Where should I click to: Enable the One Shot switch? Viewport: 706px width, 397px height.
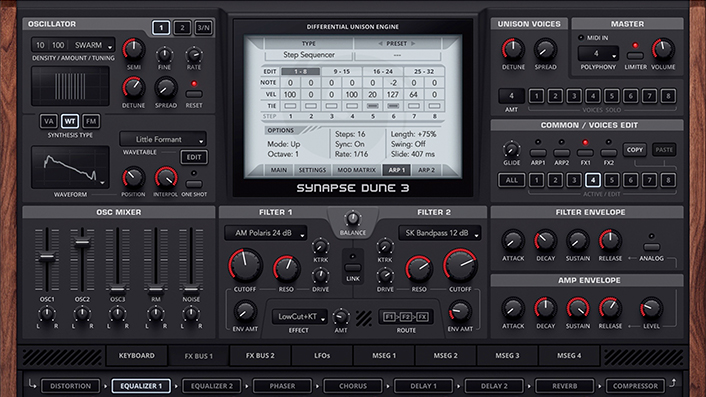pyautogui.click(x=194, y=184)
